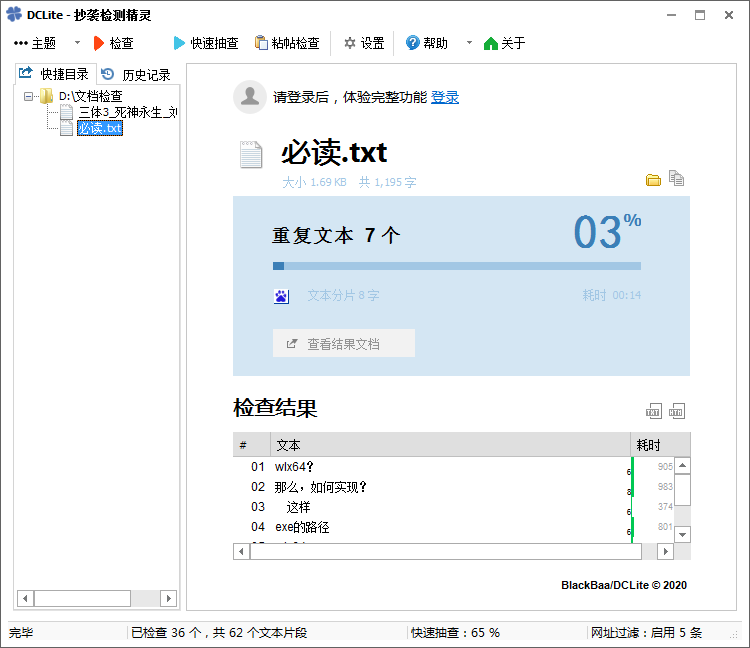The width and height of the screenshot is (750, 648).
Task: Select result row 01 wlx64?
Action: point(453,467)
